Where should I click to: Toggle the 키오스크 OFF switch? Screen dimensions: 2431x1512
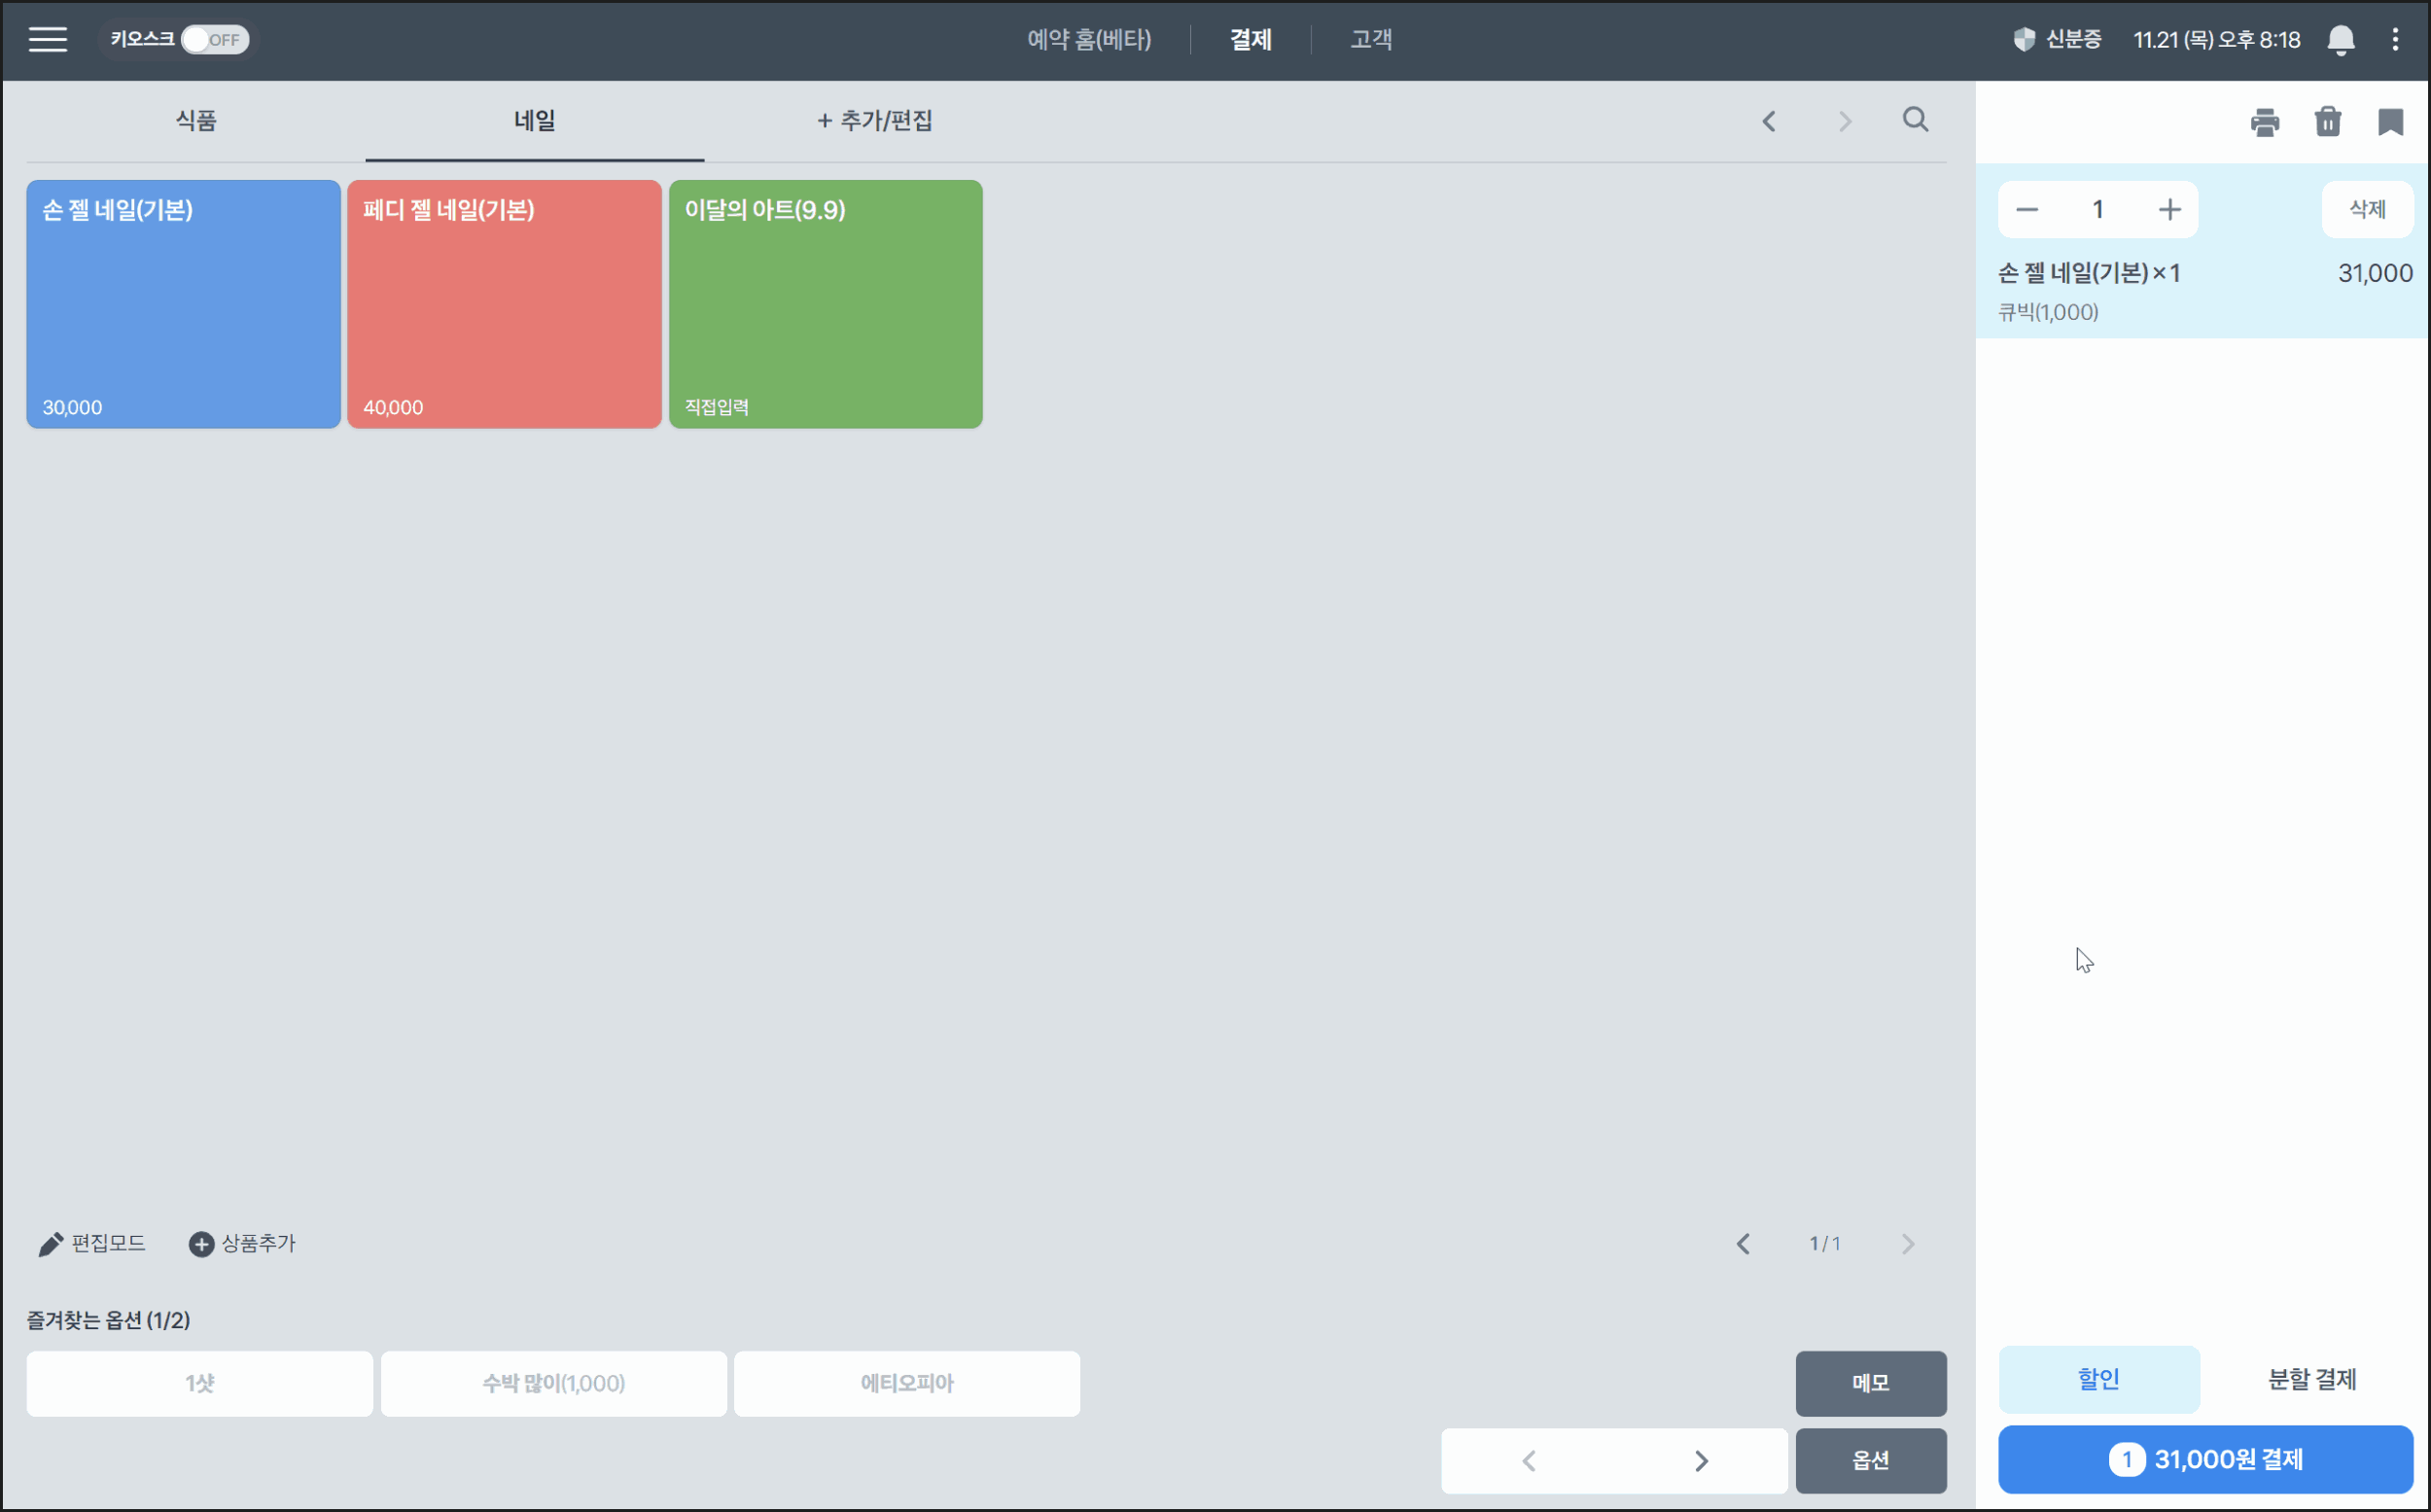pyautogui.click(x=214, y=40)
